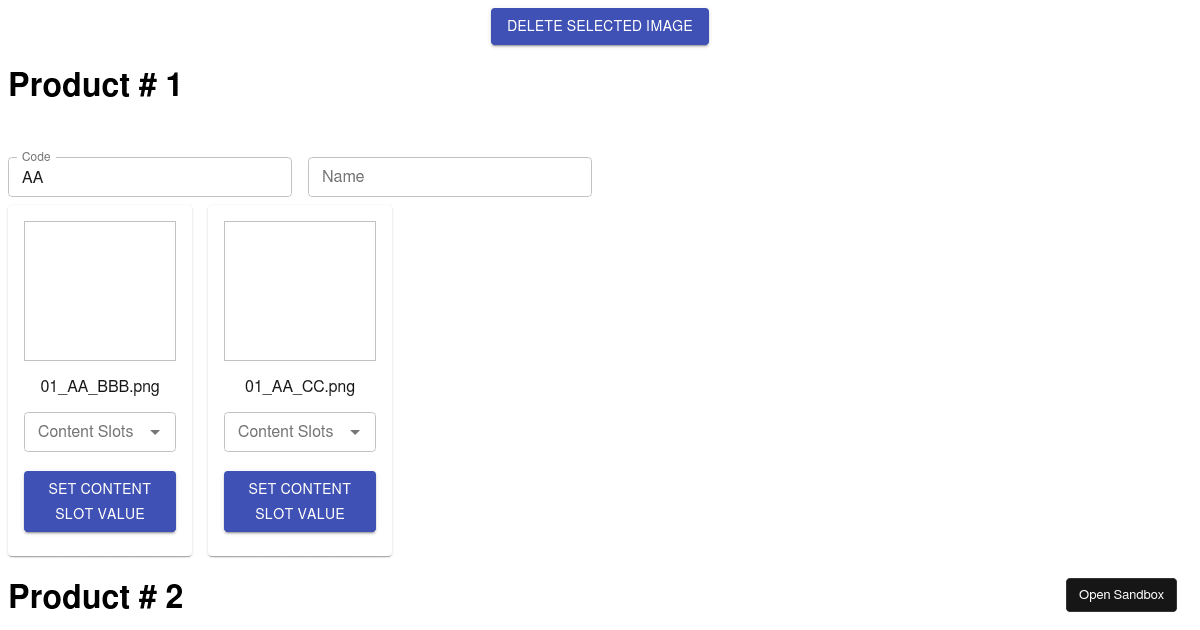Image resolution: width=1200 pixels, height=630 pixels.
Task: Set content slot value for 01_AA_CC.png
Action: [300, 501]
